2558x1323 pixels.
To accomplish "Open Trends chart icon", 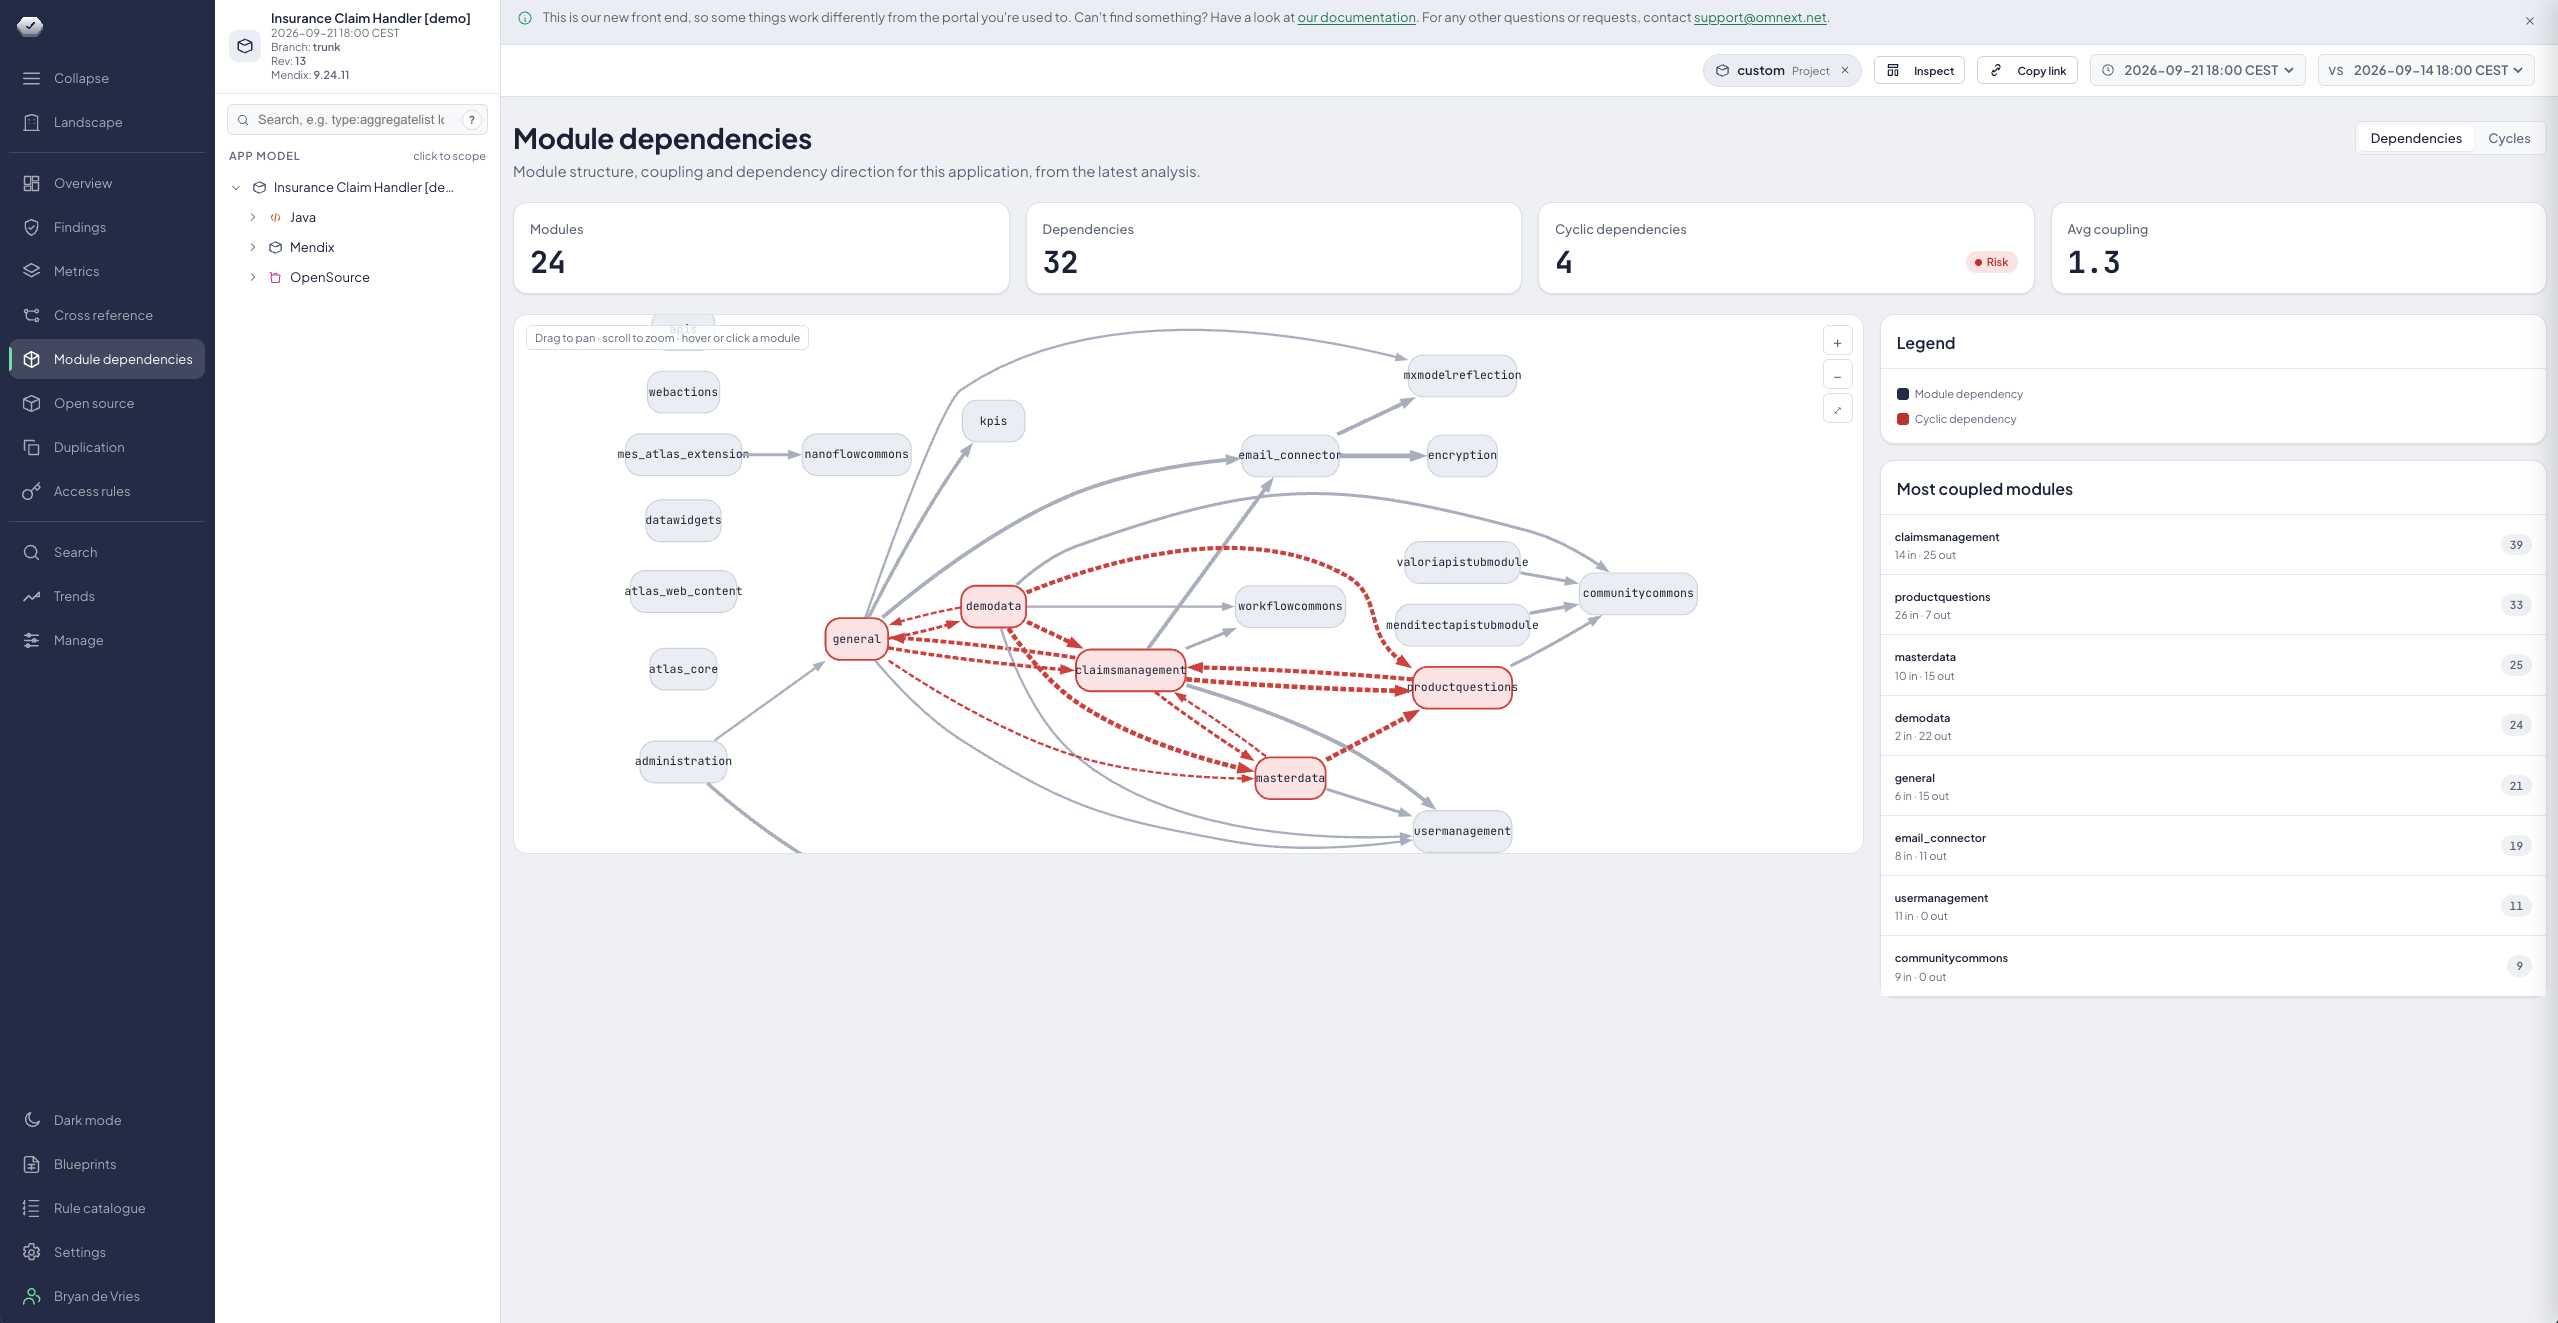I will 32,596.
